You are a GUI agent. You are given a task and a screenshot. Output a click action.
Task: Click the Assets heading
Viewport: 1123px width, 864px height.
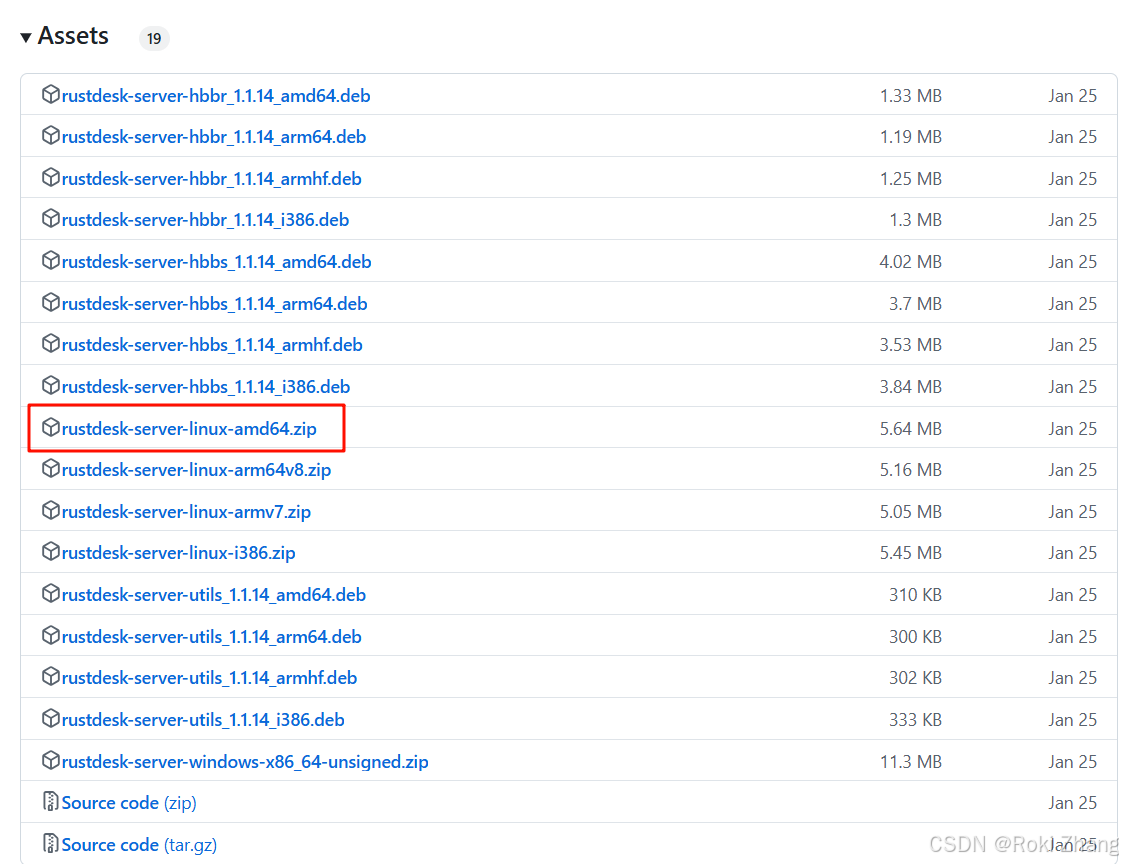[73, 36]
